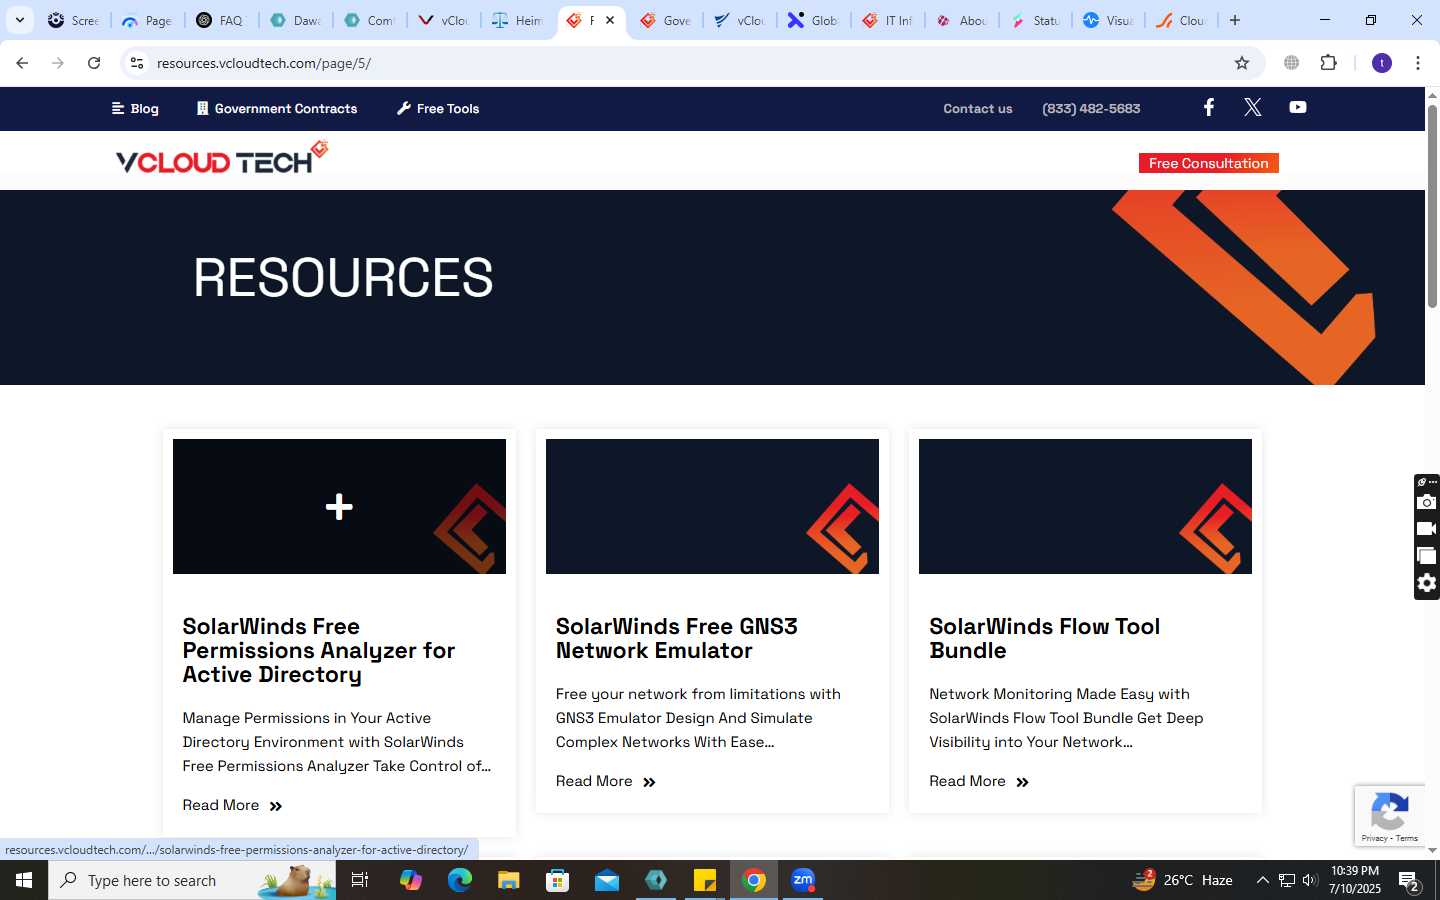Close the current browser tab
This screenshot has width=1440, height=900.
(610, 20)
